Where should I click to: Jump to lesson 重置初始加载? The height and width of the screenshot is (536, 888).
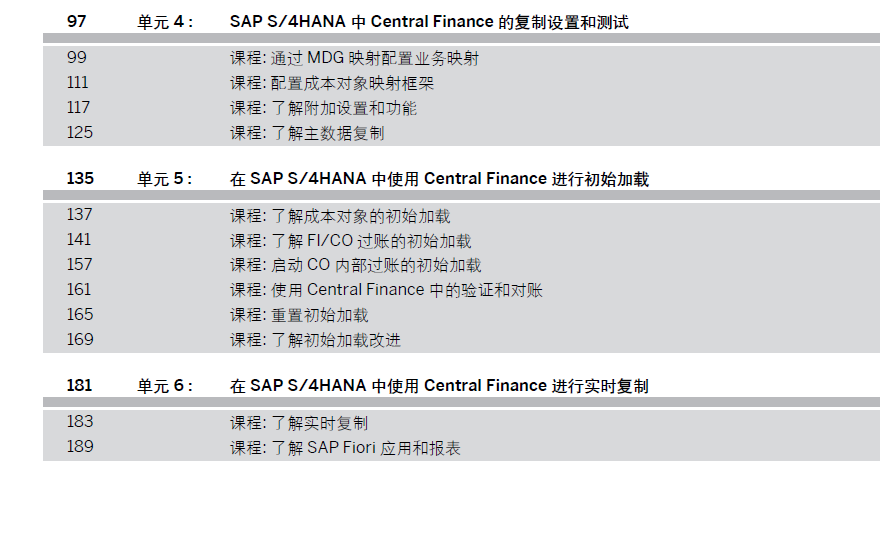pos(298,315)
